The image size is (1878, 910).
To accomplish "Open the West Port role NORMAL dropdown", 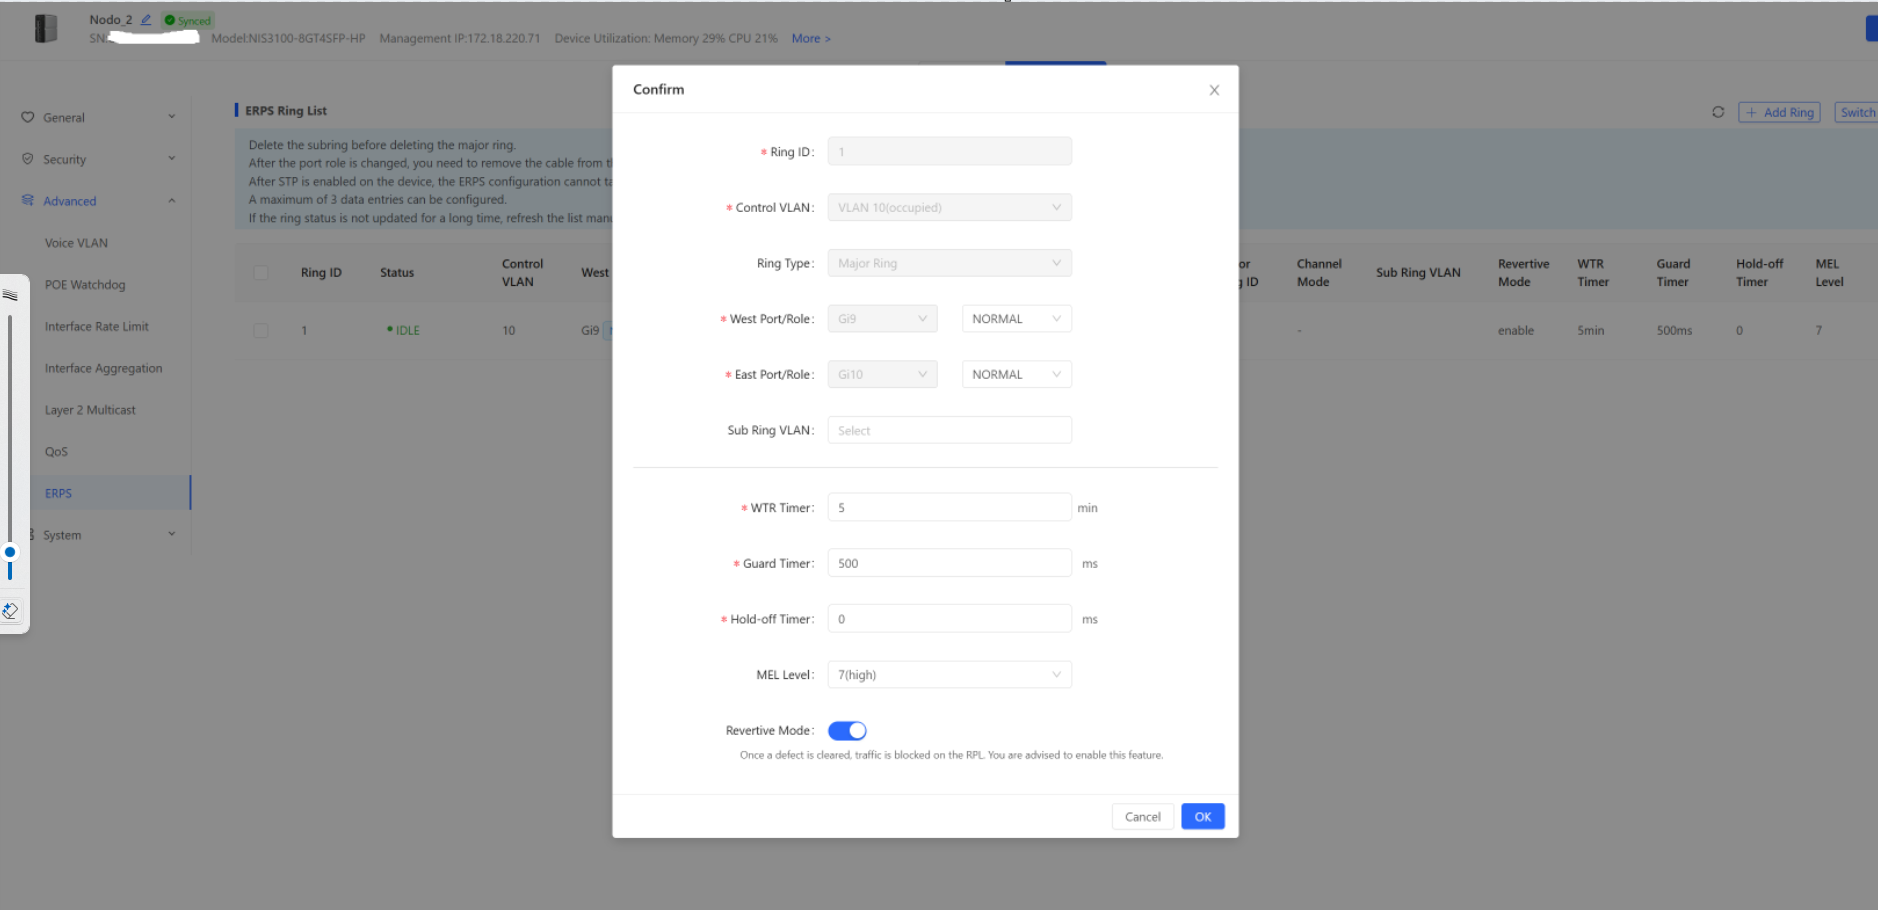I will 1016,319.
